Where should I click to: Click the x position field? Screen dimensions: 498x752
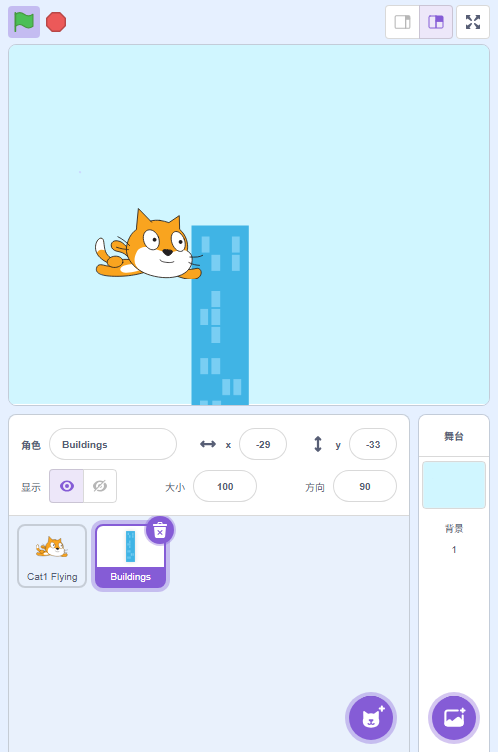coord(263,445)
